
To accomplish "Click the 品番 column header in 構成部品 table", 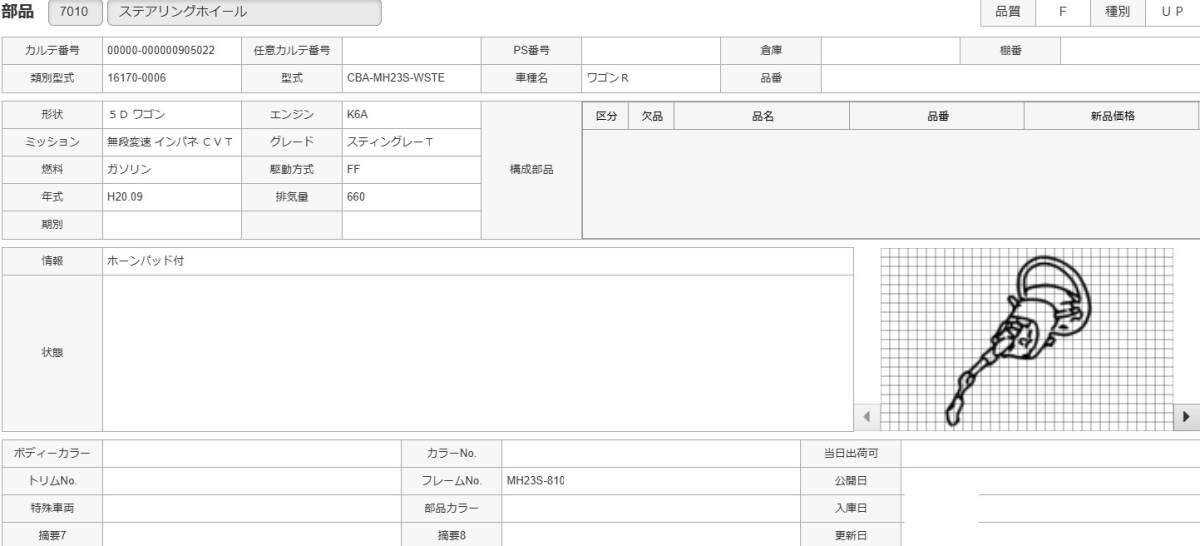I will click(x=937, y=116).
